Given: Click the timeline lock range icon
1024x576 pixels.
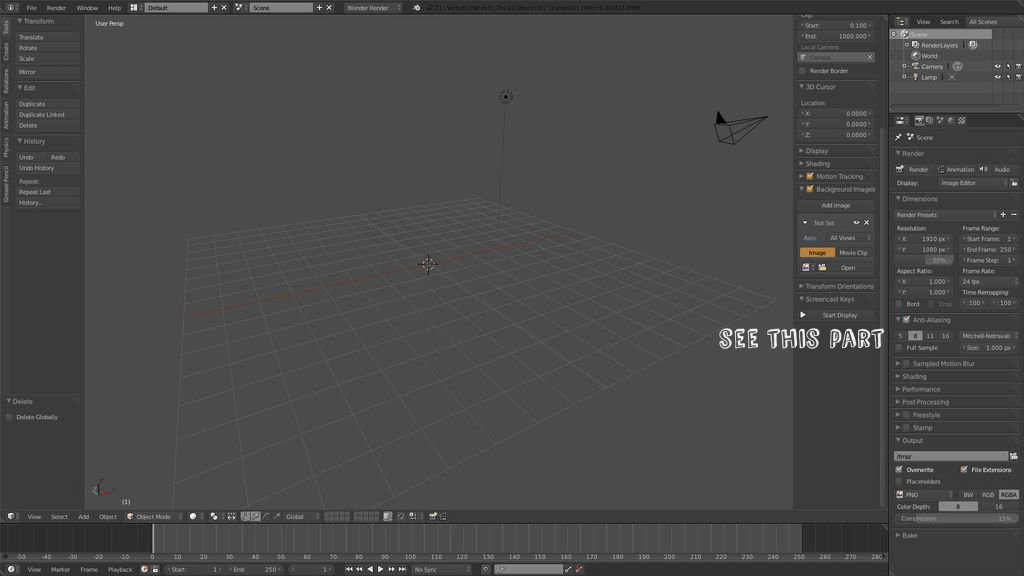Looking at the screenshot, I should coord(155,569).
